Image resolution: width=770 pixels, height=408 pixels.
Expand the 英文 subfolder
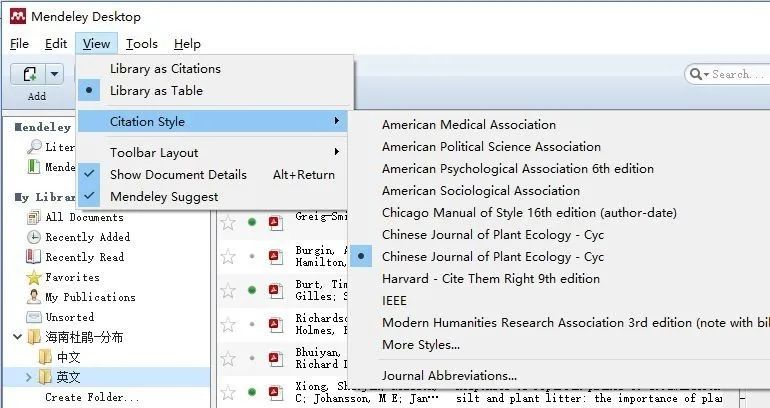pyautogui.click(x=28, y=378)
